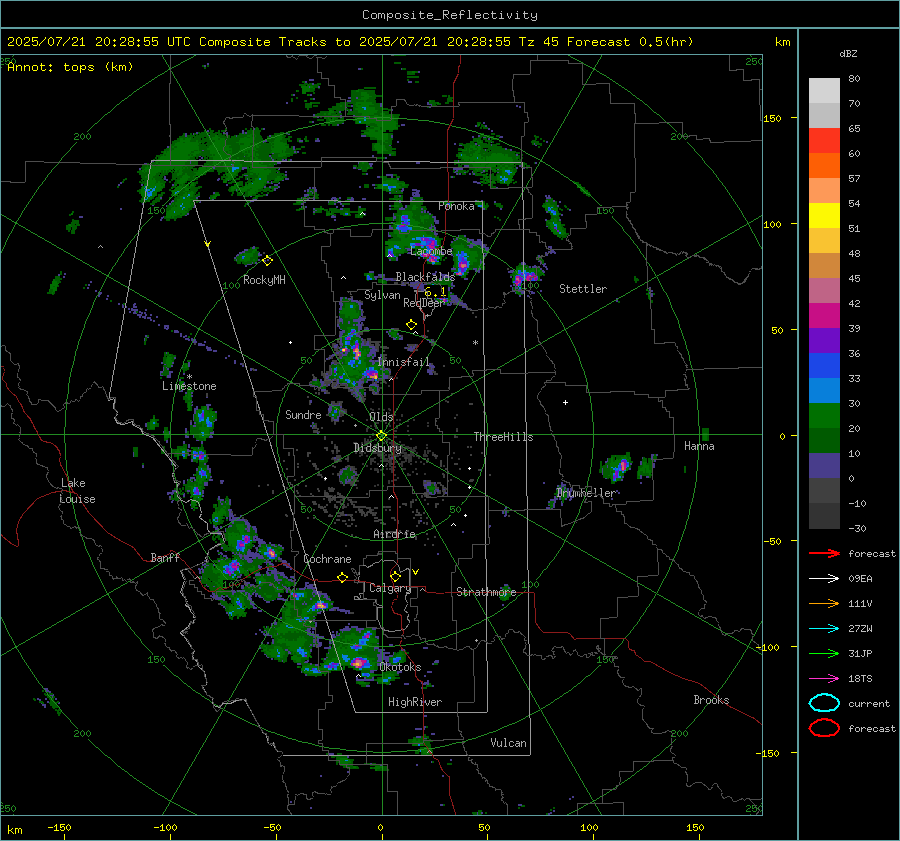Click the Lacombe city label

431,251
